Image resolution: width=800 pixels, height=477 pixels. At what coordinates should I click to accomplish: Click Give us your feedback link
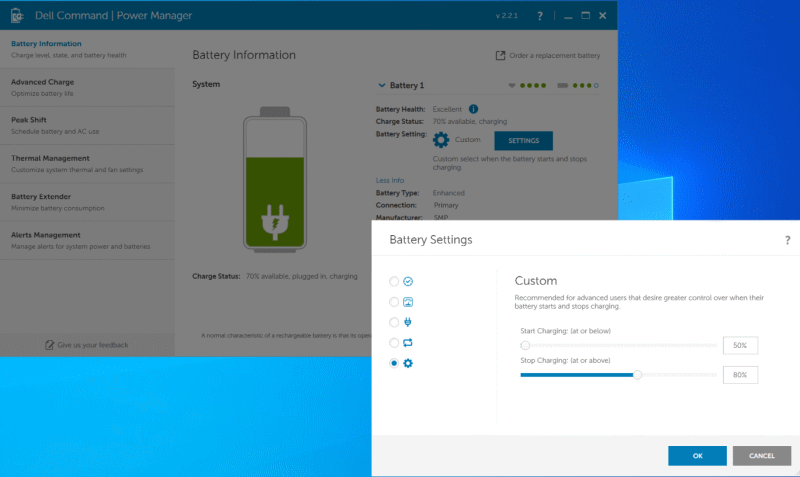[x=93, y=345]
